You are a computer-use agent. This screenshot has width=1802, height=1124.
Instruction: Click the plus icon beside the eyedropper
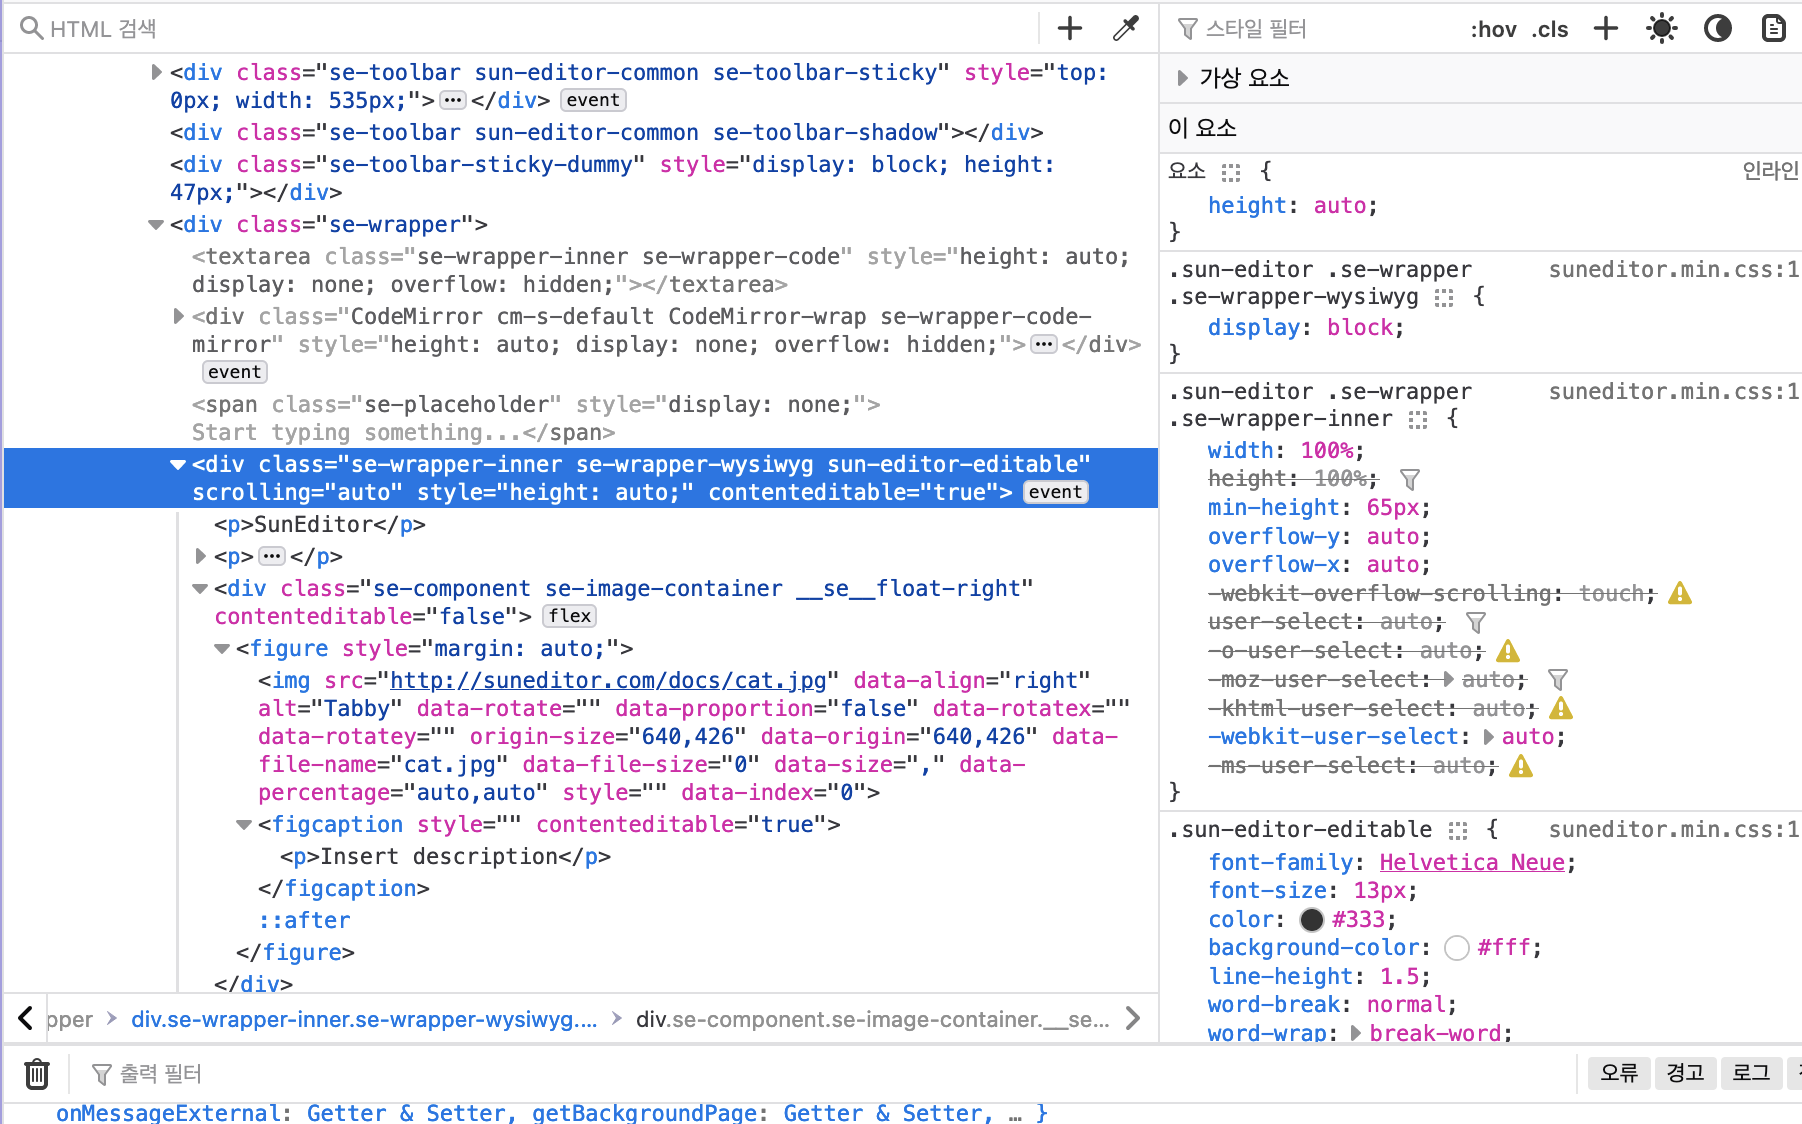click(x=1069, y=28)
